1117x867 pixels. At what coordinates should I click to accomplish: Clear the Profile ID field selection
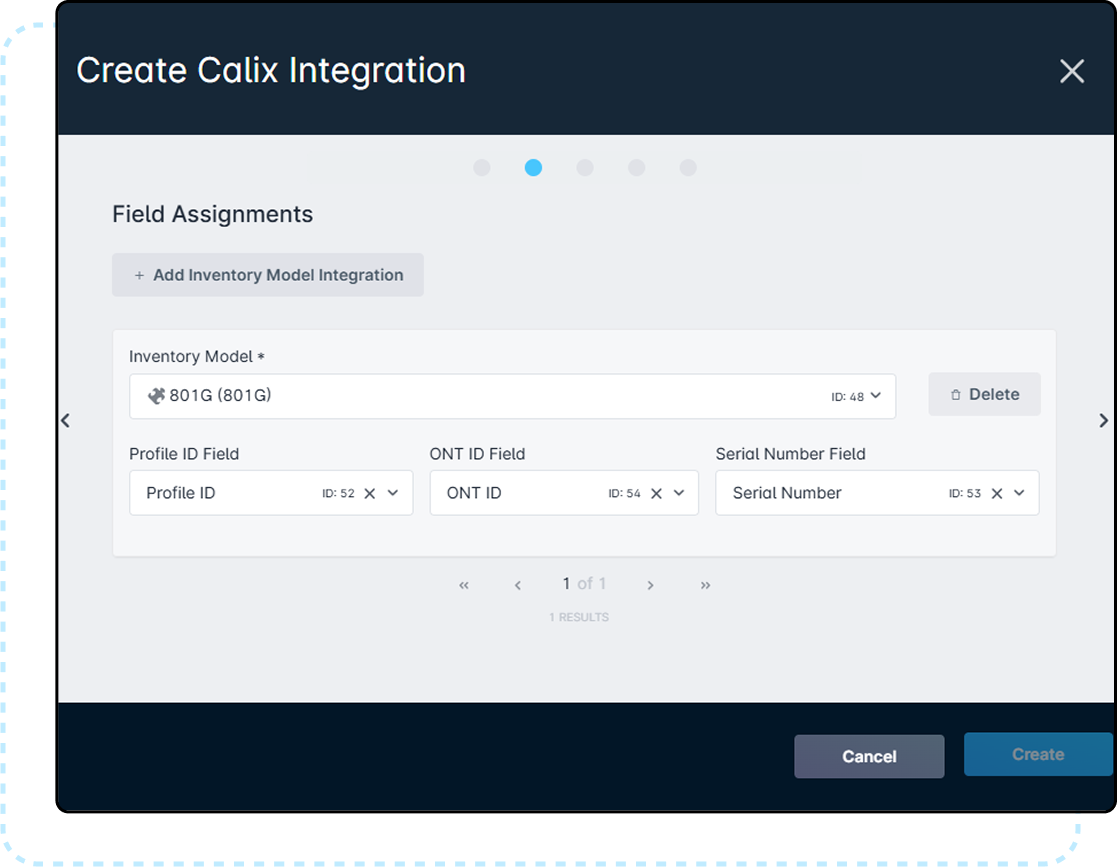click(370, 493)
